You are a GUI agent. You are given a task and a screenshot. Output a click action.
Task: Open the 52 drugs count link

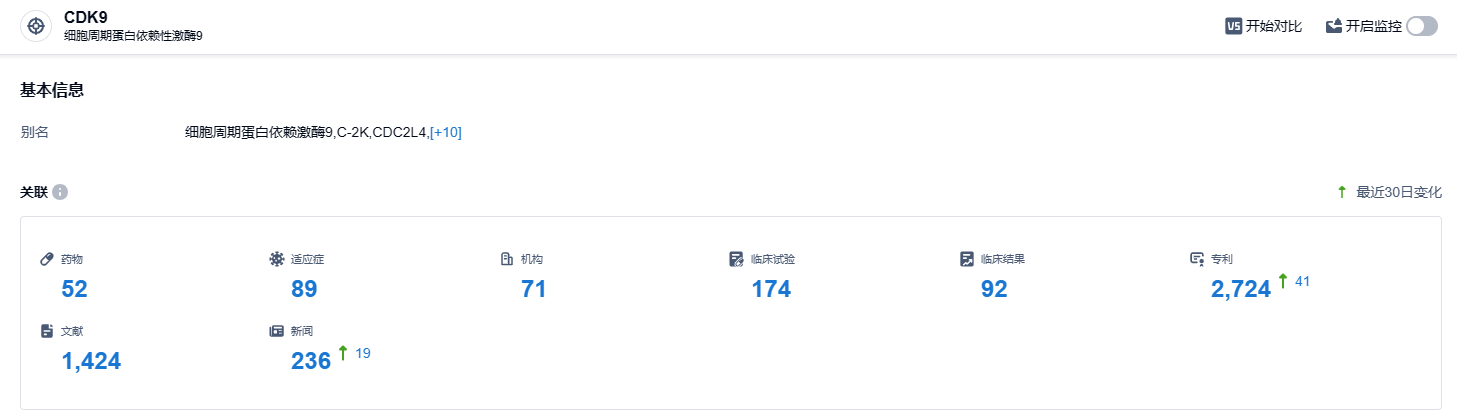pos(75,289)
